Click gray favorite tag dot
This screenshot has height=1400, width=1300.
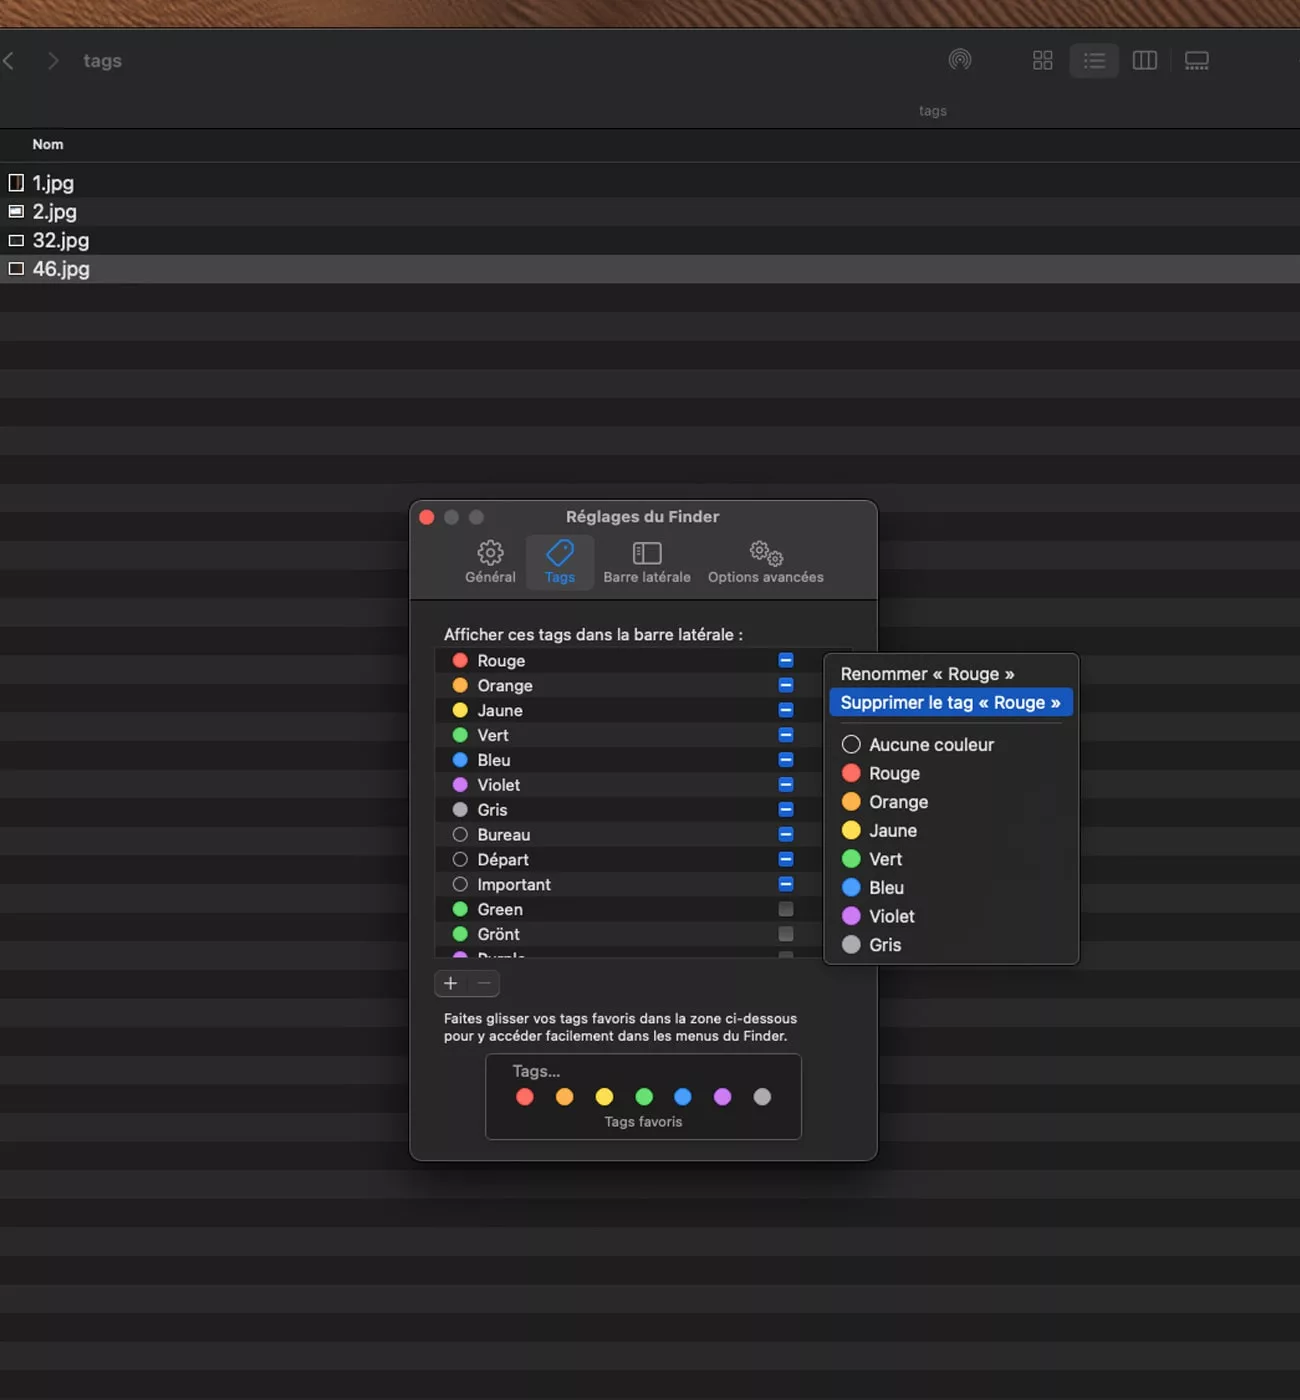coord(762,1097)
